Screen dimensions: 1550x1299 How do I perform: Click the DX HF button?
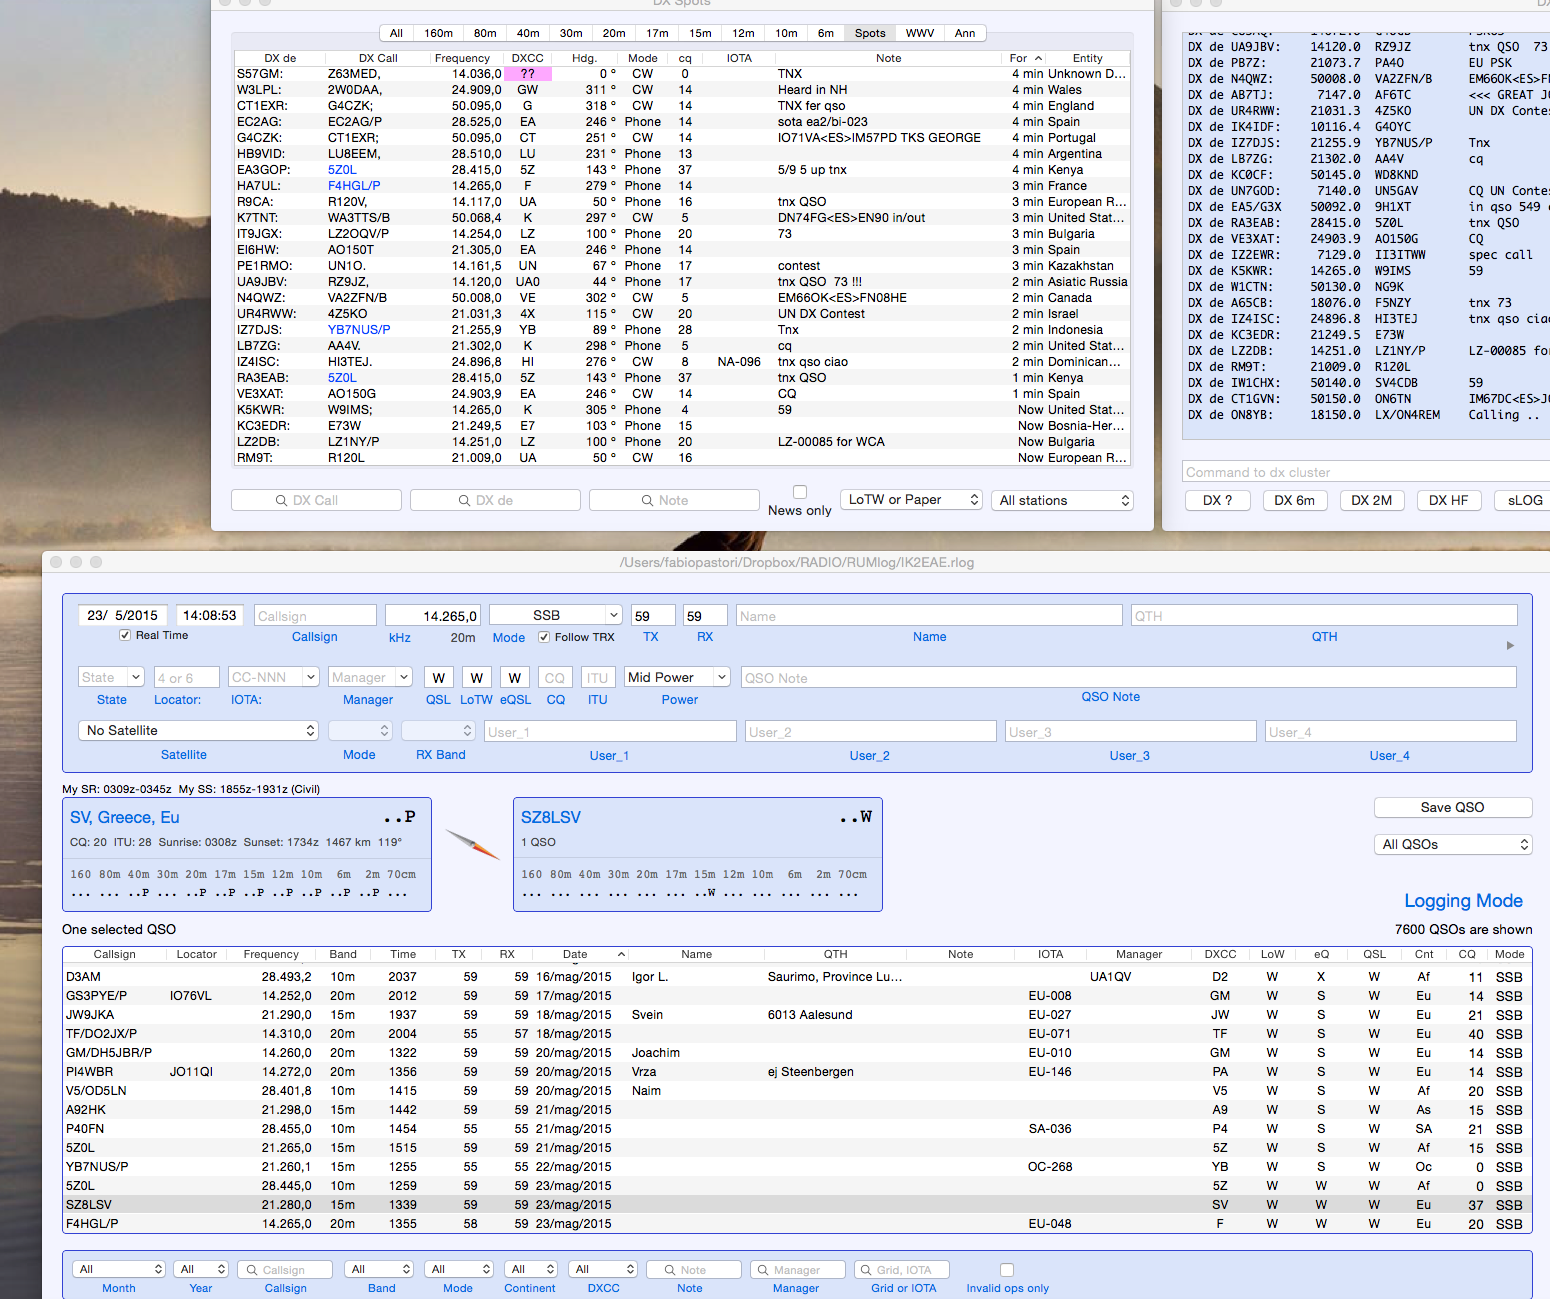click(x=1448, y=500)
